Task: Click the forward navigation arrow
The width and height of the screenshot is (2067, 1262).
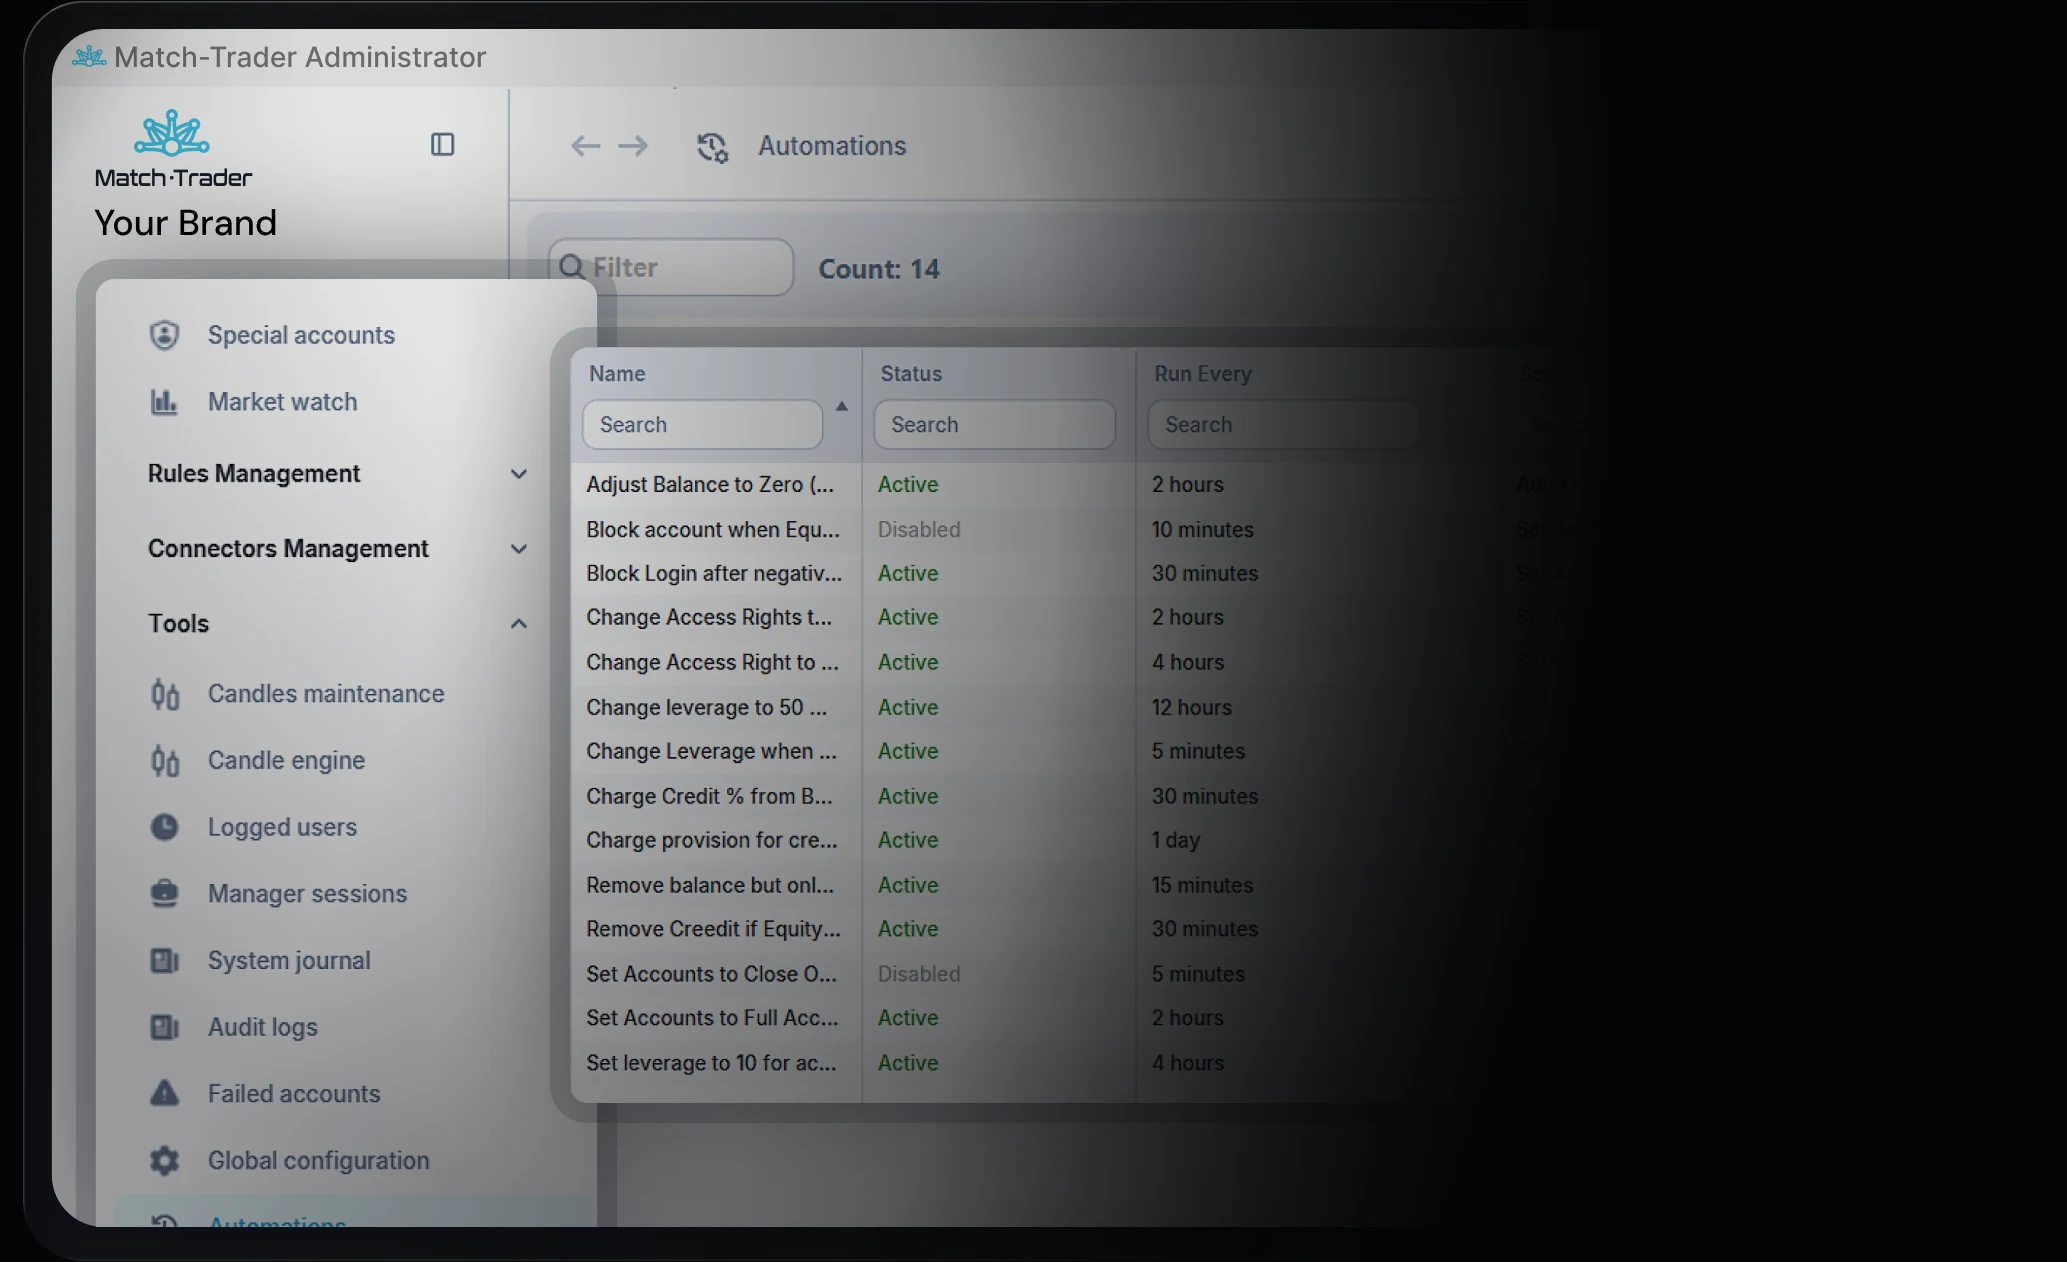Action: (x=633, y=146)
